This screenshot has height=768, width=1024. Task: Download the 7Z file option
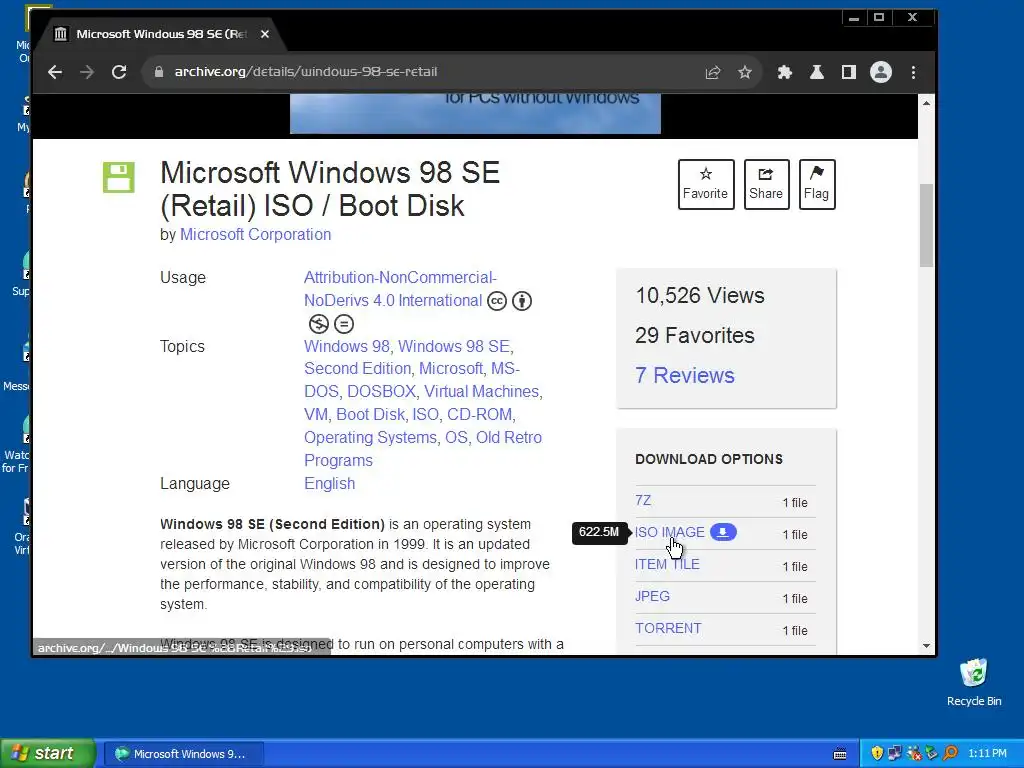point(643,501)
